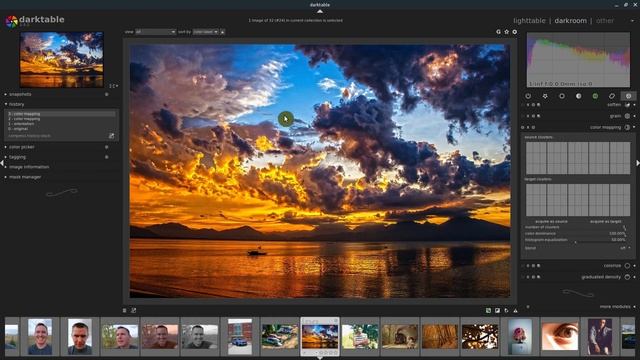Select the eye close-up thumbnail in filmstrip
This screenshot has height=360, width=640.
pyautogui.click(x=560, y=336)
